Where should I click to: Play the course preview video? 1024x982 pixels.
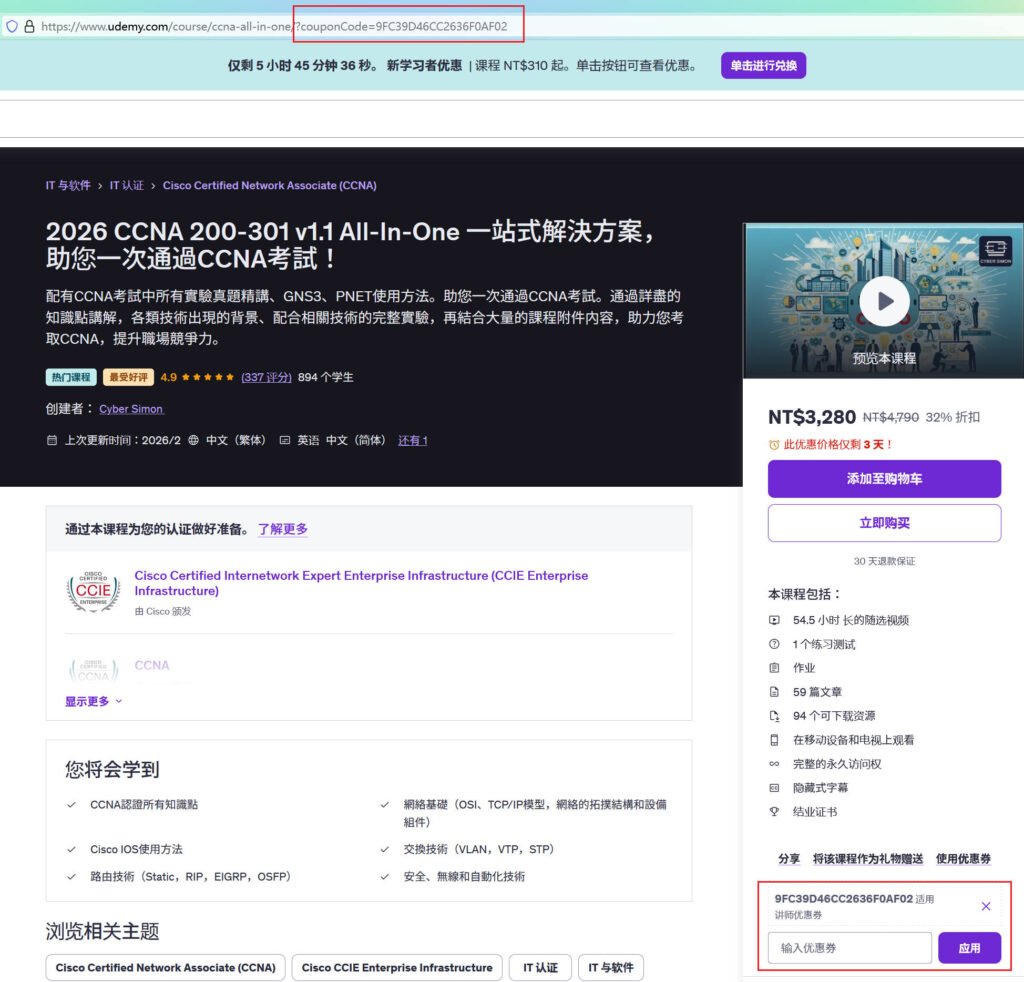point(884,301)
